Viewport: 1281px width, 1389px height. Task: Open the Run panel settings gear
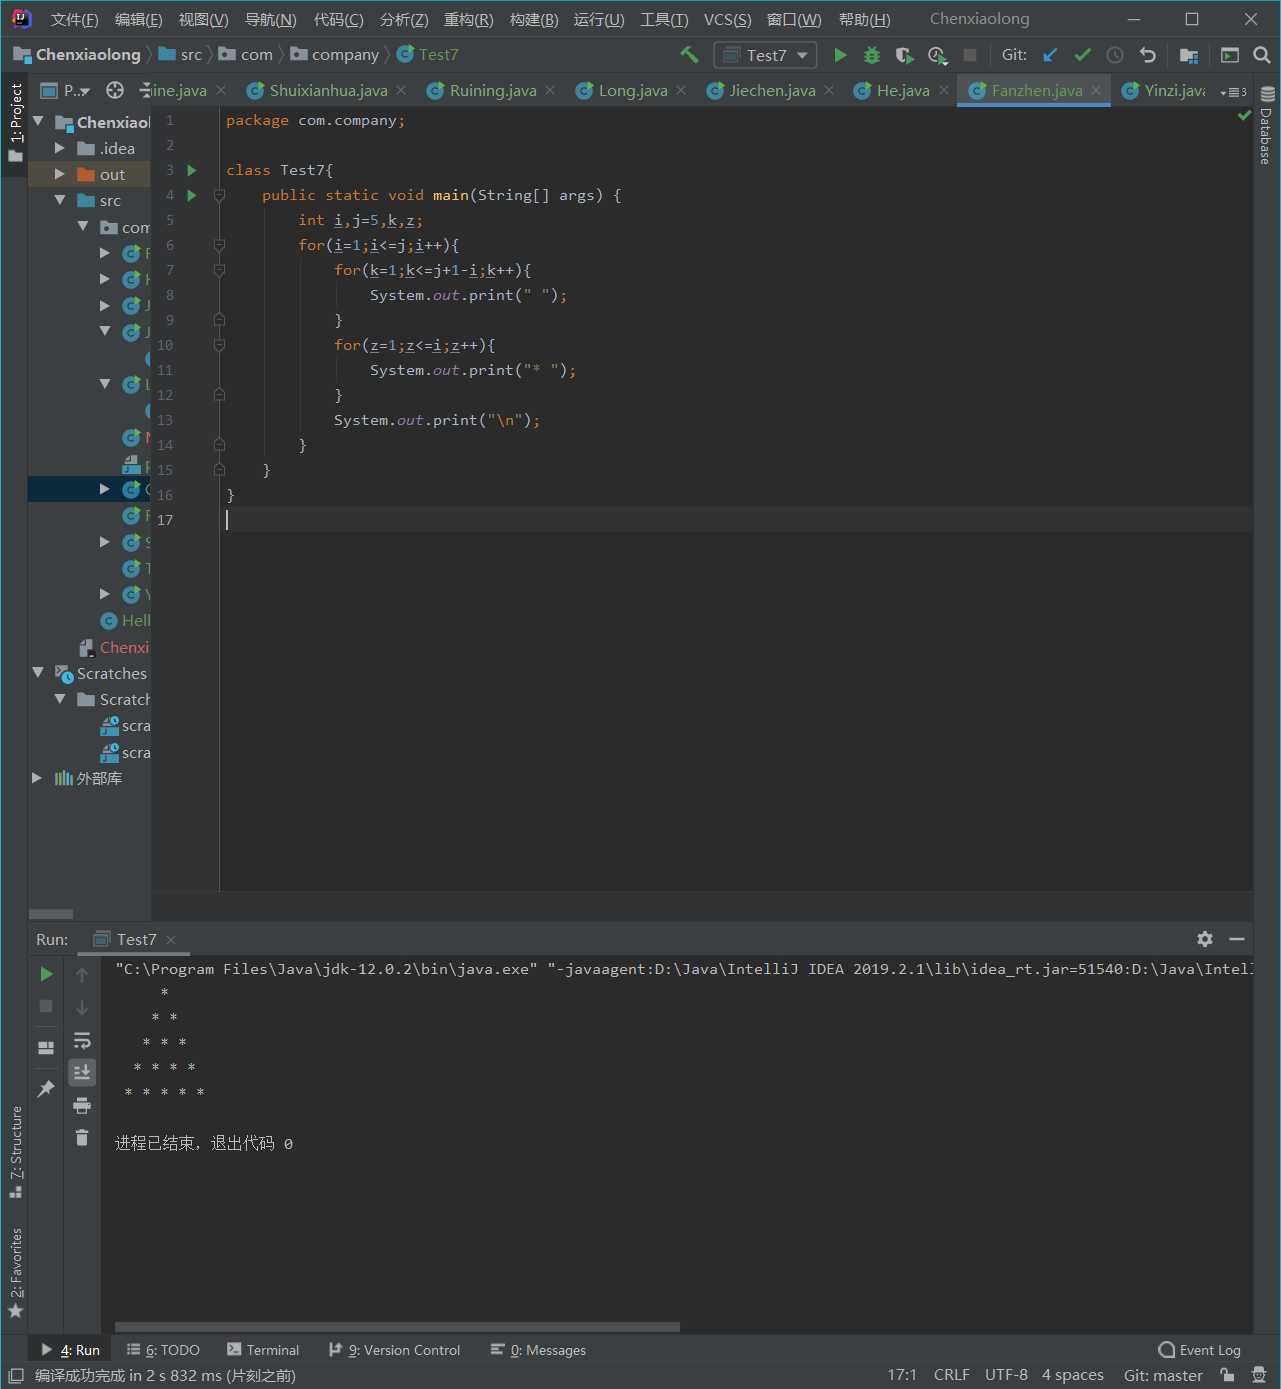click(x=1205, y=939)
